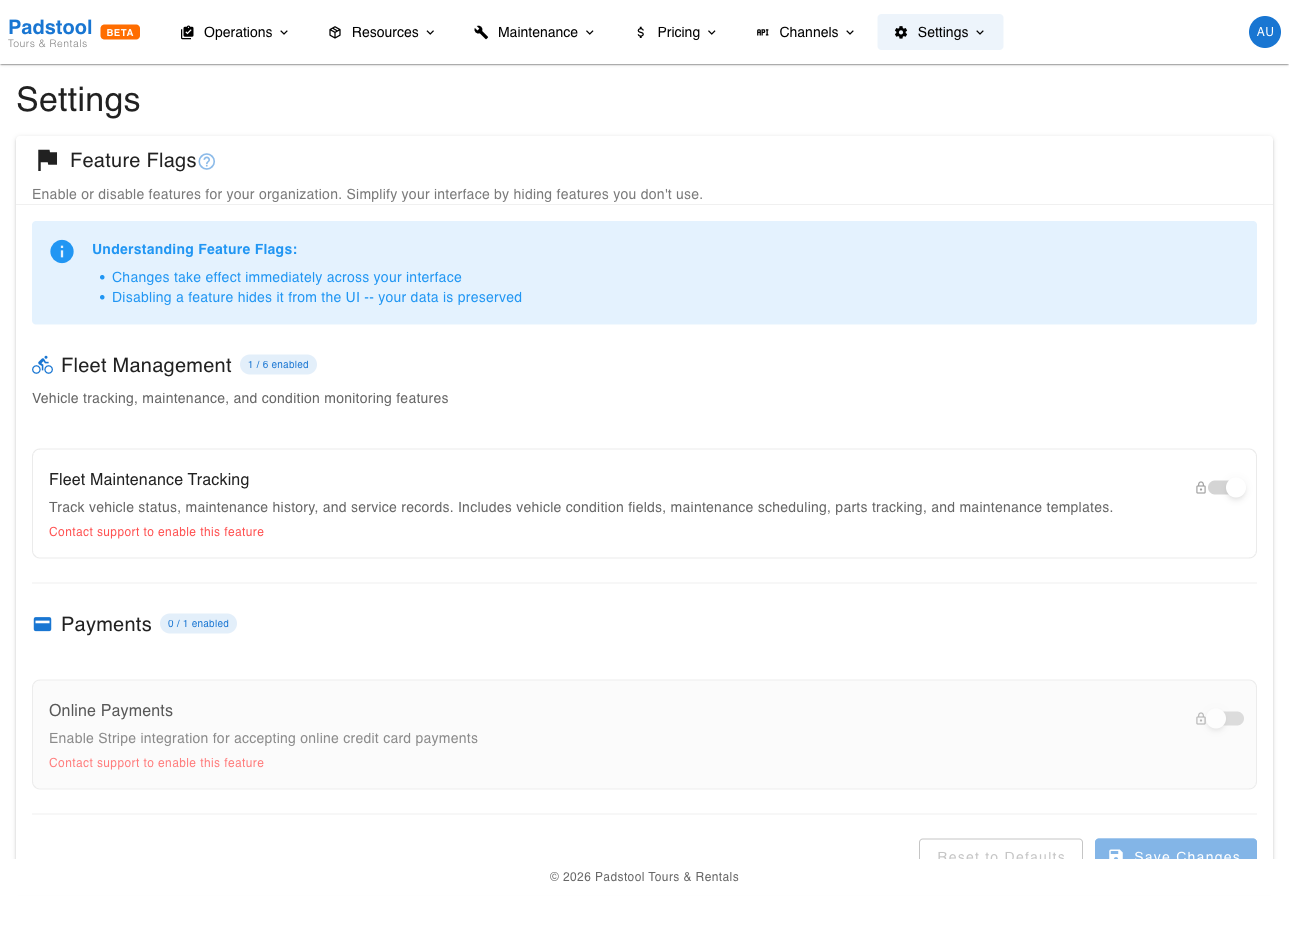Screen dimensions: 1289x943
Task: Click the blue info circle icon
Action: coord(62,251)
